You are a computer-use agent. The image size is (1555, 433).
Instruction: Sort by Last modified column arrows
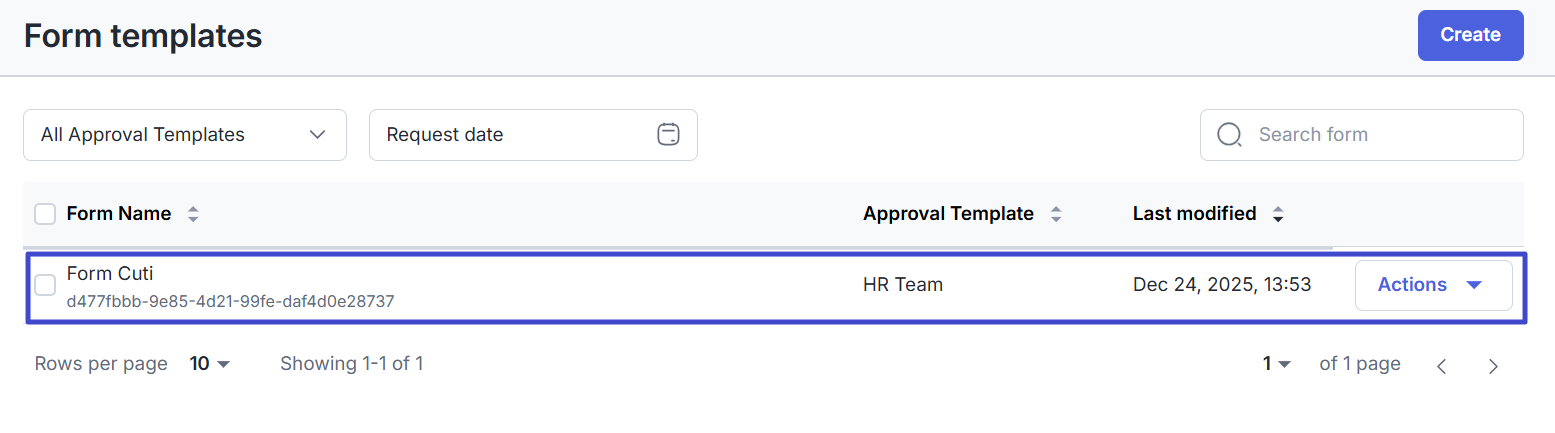(1278, 214)
